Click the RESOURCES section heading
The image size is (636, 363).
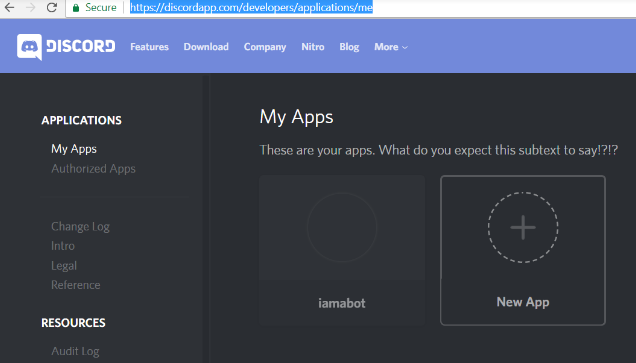pyautogui.click(x=73, y=323)
